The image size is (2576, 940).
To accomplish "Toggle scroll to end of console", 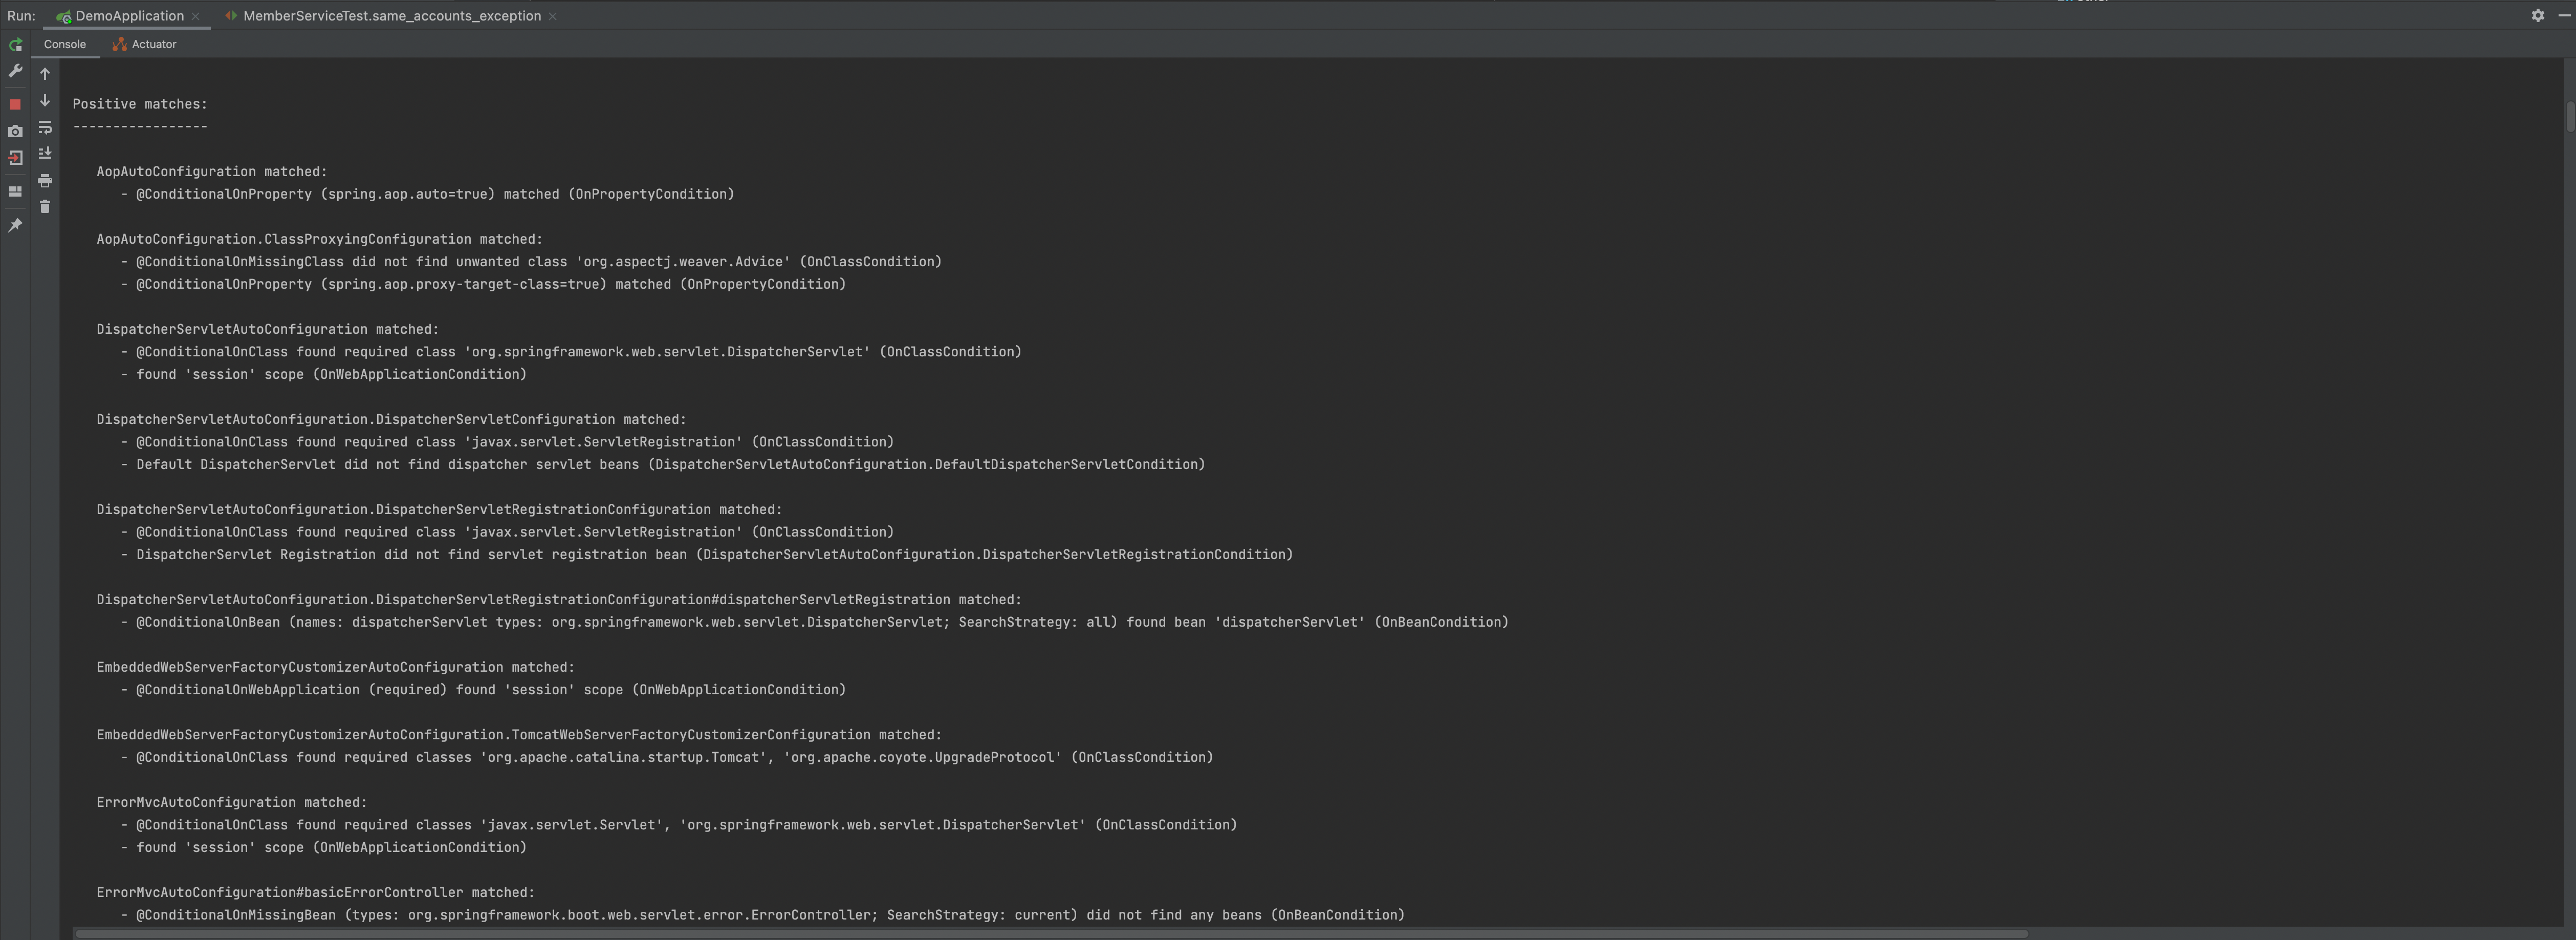I will pos(45,153).
